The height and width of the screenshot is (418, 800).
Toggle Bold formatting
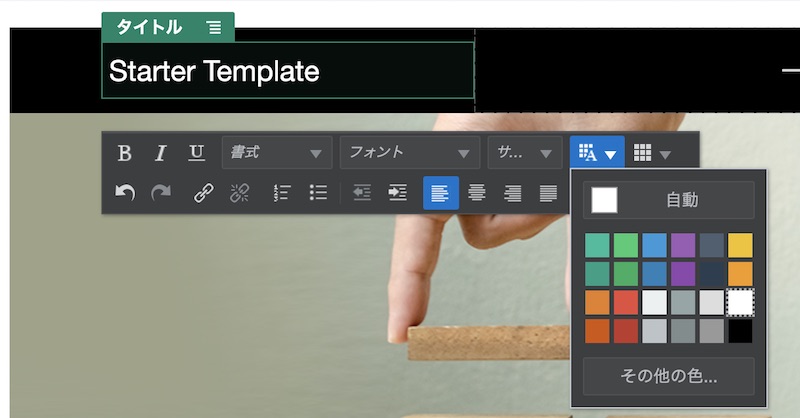pyautogui.click(x=125, y=153)
